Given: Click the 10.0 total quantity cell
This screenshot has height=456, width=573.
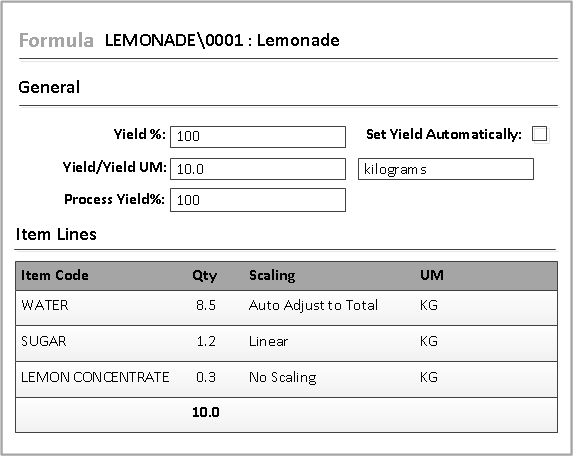Looking at the screenshot, I should (206, 412).
